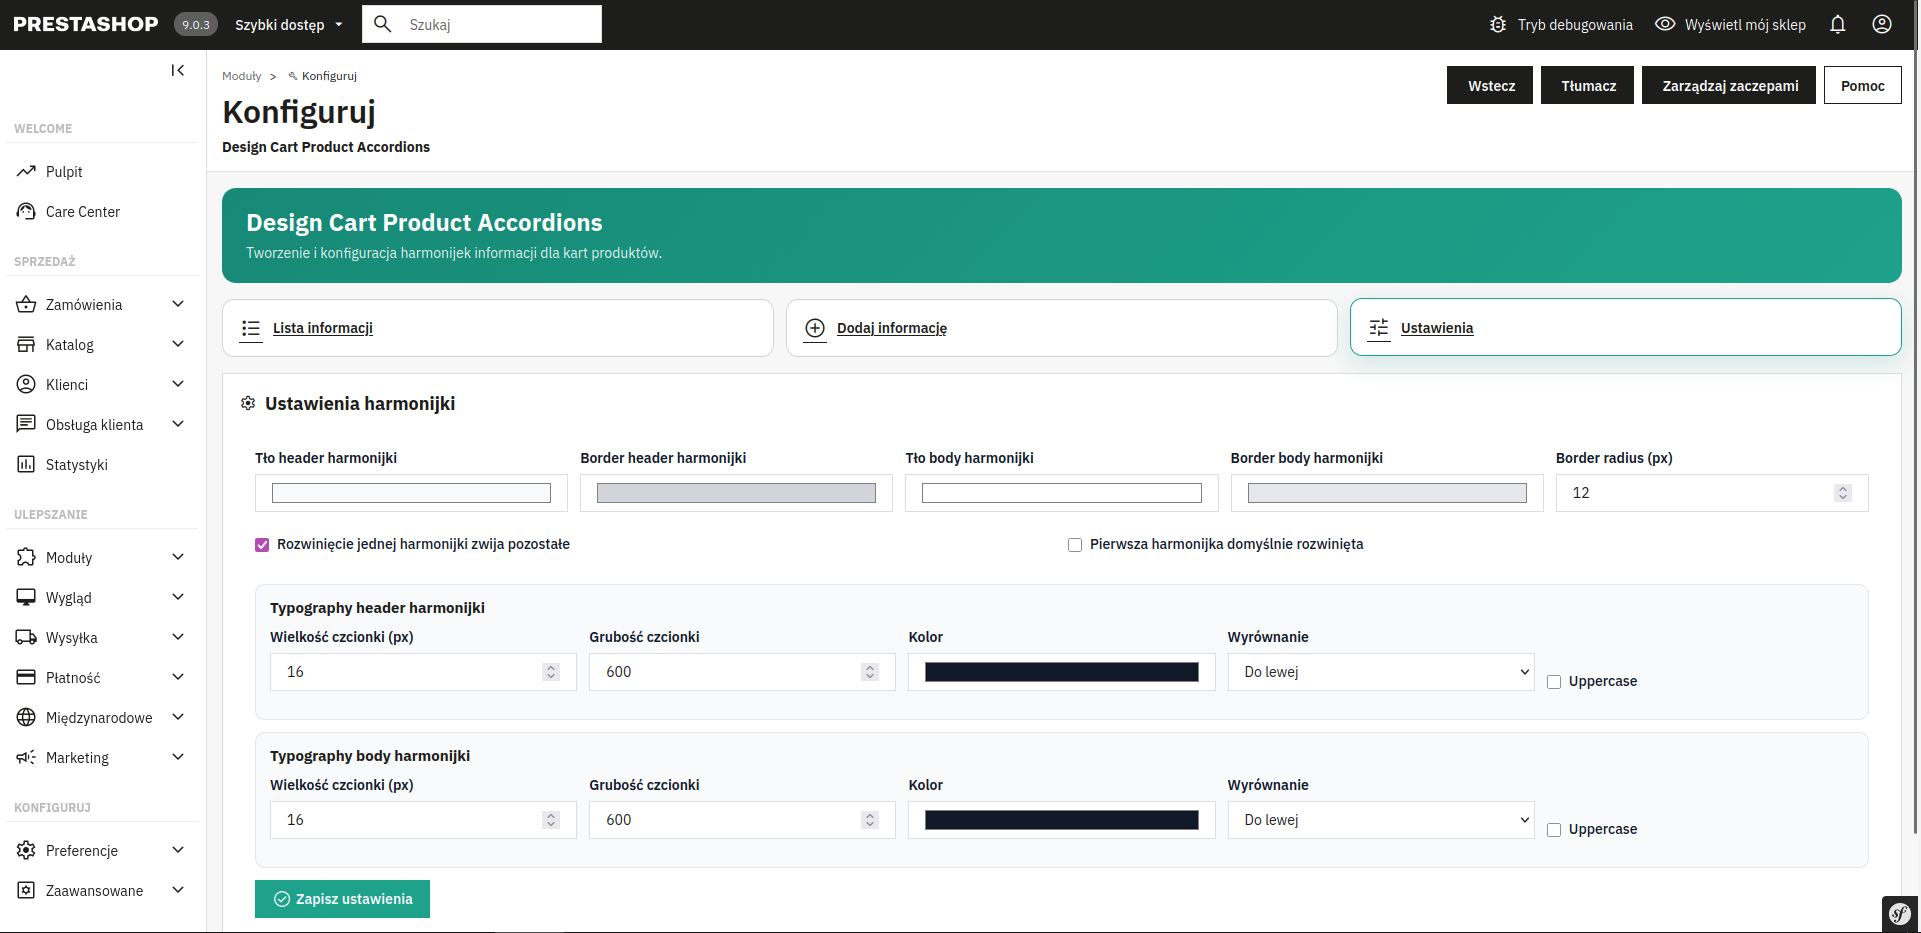Expand Obsługa klienta menu chevron

(178, 424)
